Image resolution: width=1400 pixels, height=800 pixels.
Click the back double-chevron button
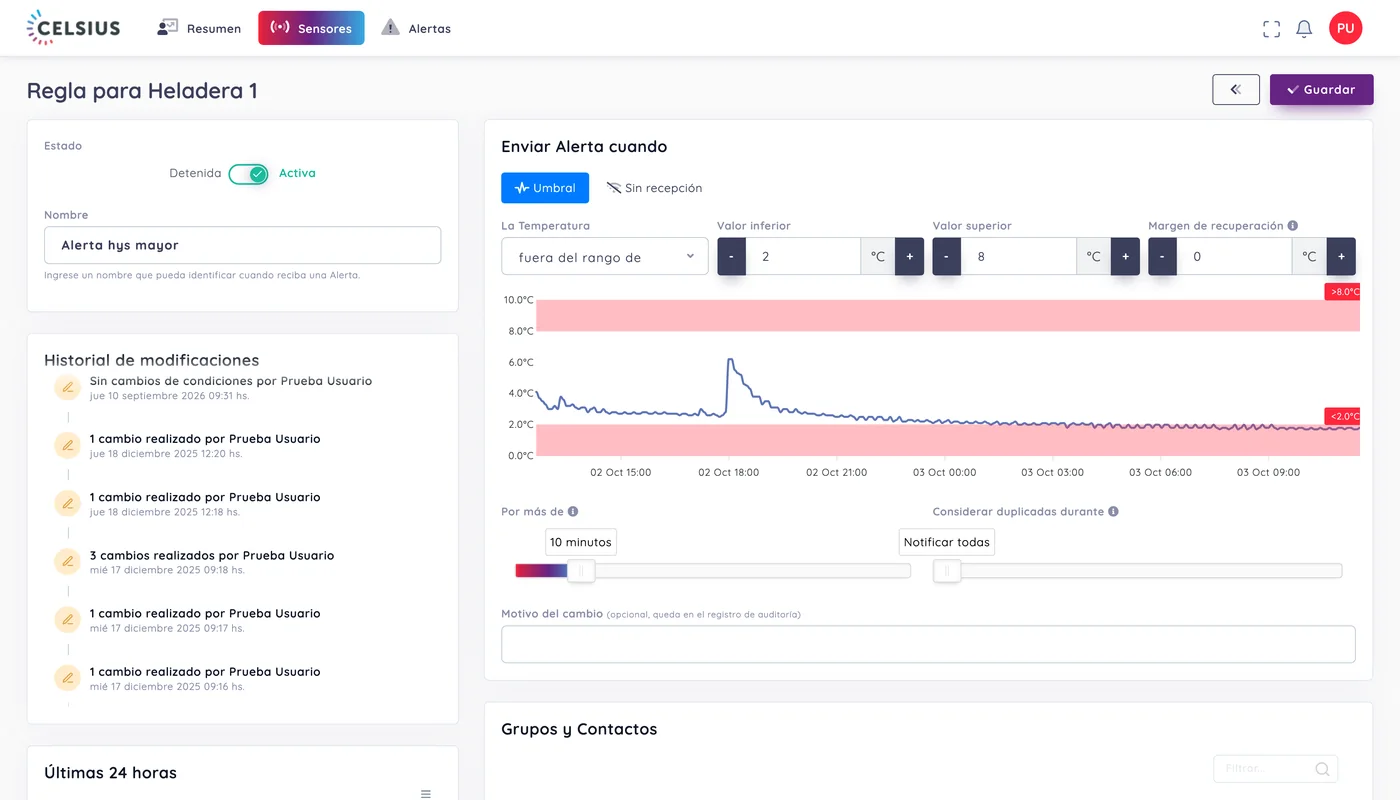tap(1236, 90)
